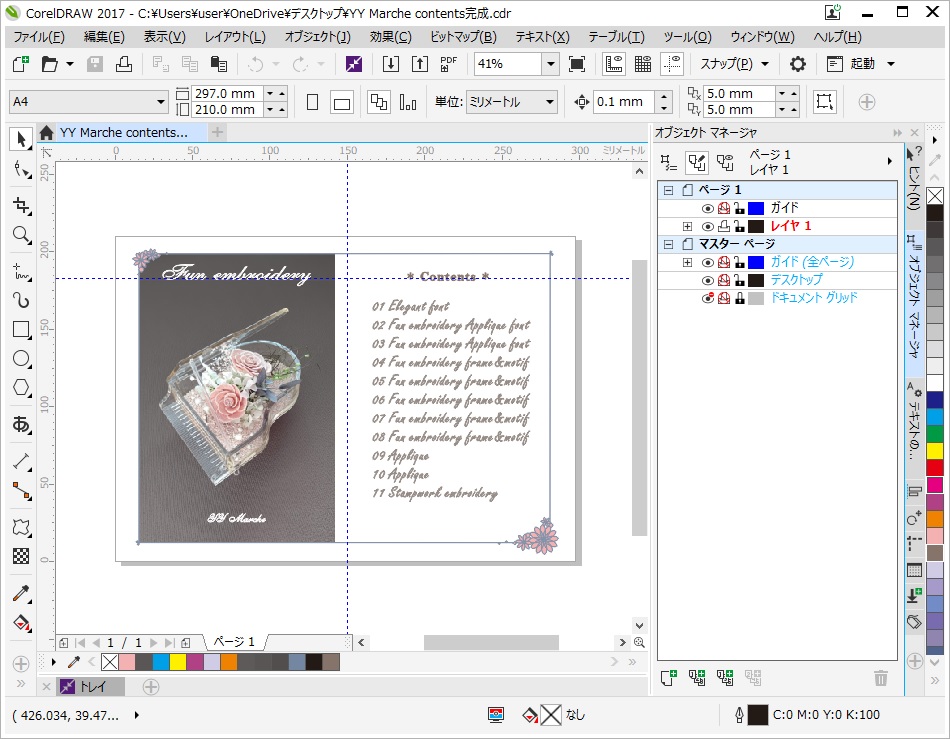Select the Zoom magnifier tool
This screenshot has height=739, width=950.
(21, 235)
